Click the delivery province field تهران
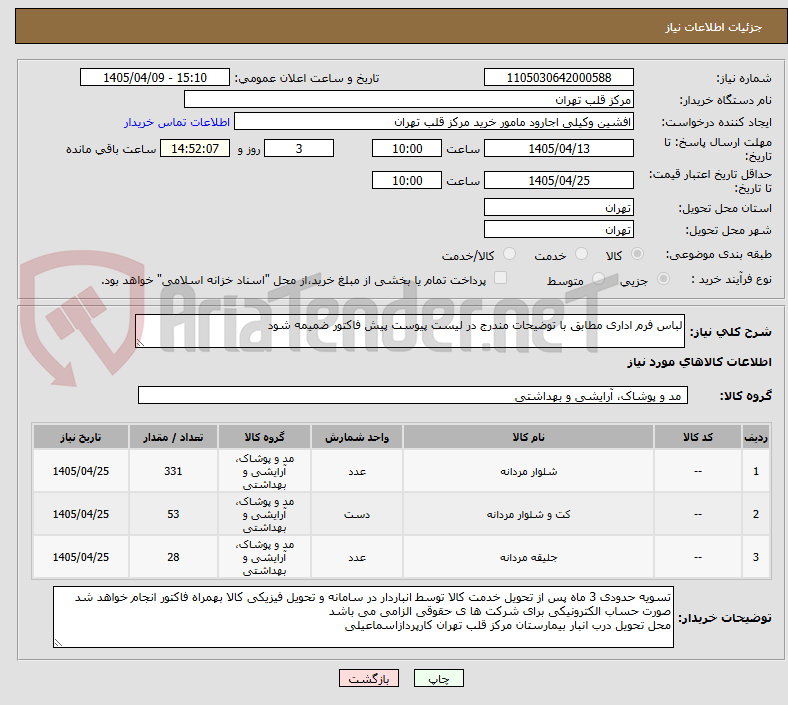This screenshot has width=788, height=705. 558,208
